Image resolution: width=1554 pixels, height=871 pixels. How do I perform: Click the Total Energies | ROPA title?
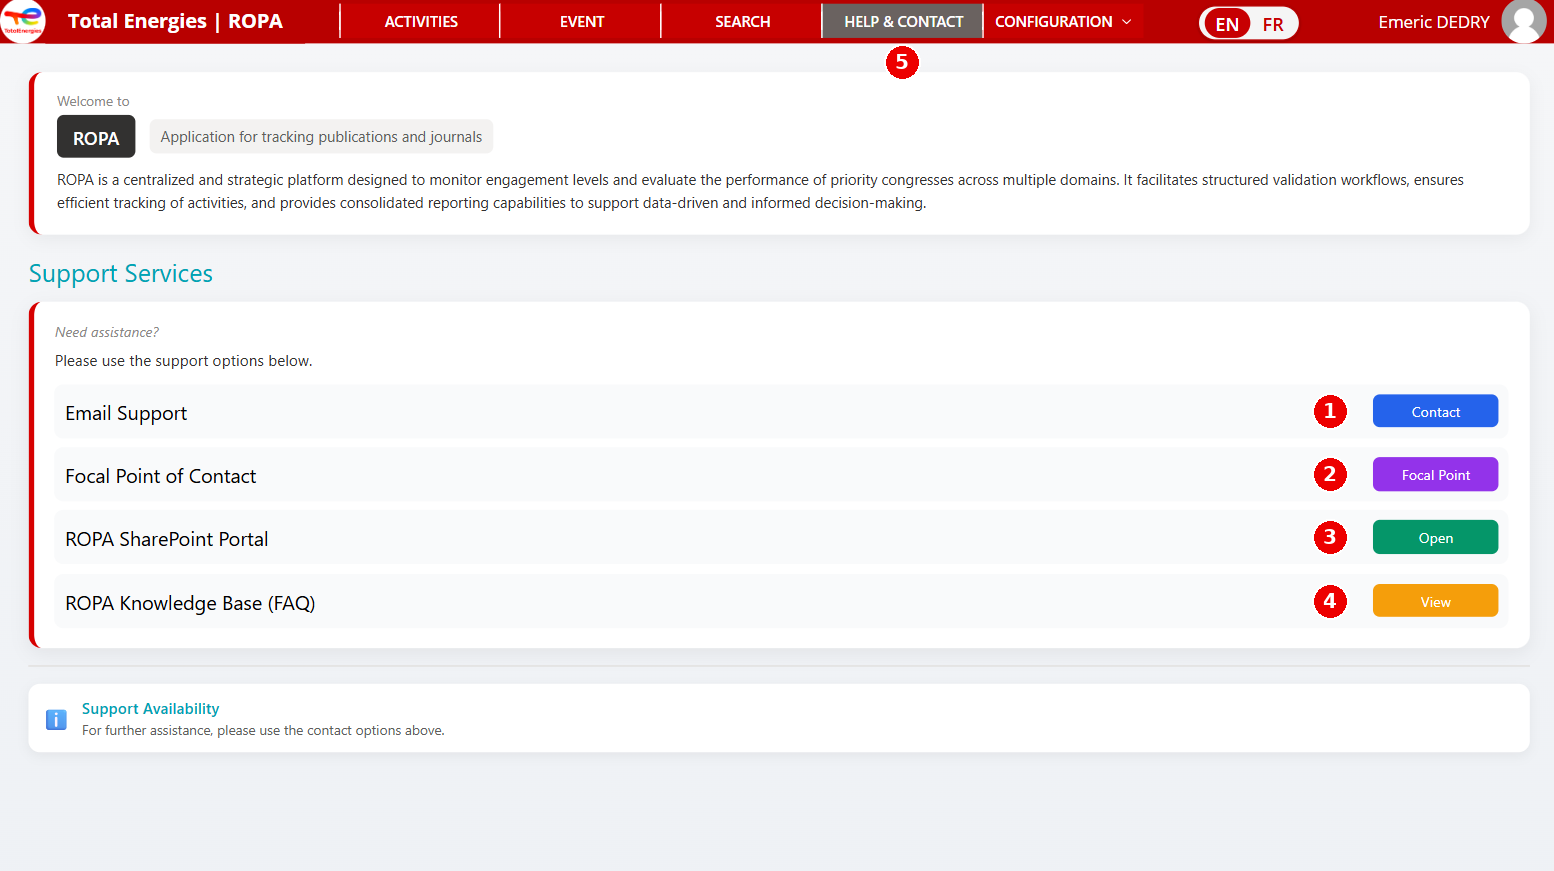tap(175, 22)
